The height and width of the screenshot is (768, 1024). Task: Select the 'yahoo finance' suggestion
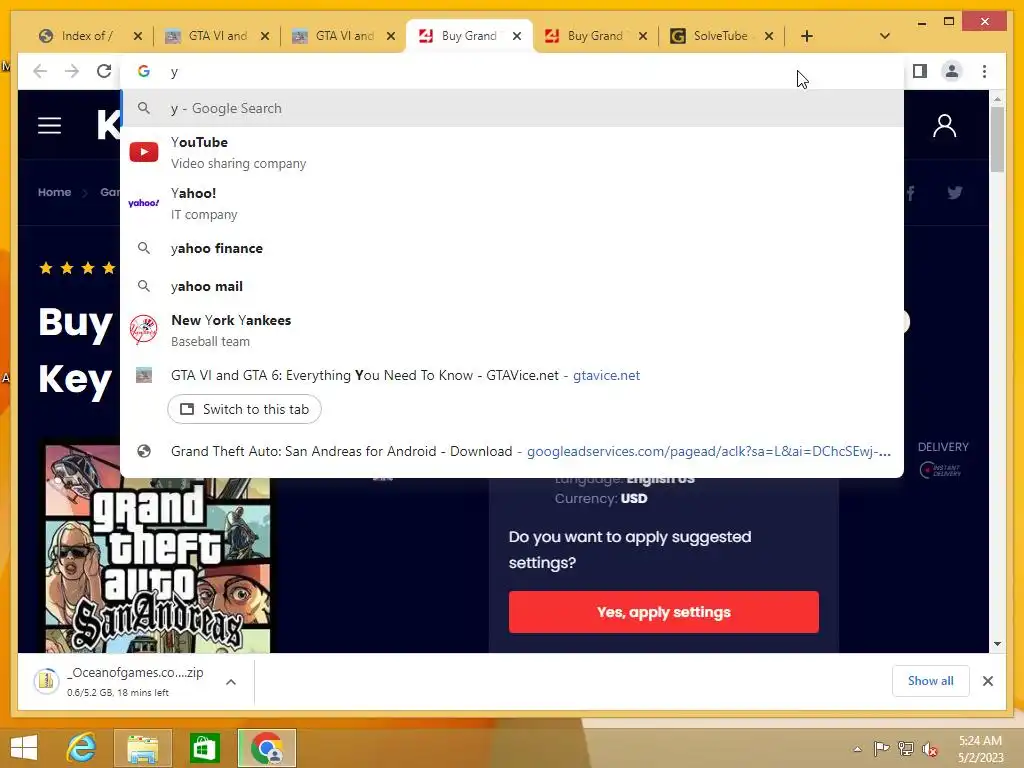[x=512, y=248]
